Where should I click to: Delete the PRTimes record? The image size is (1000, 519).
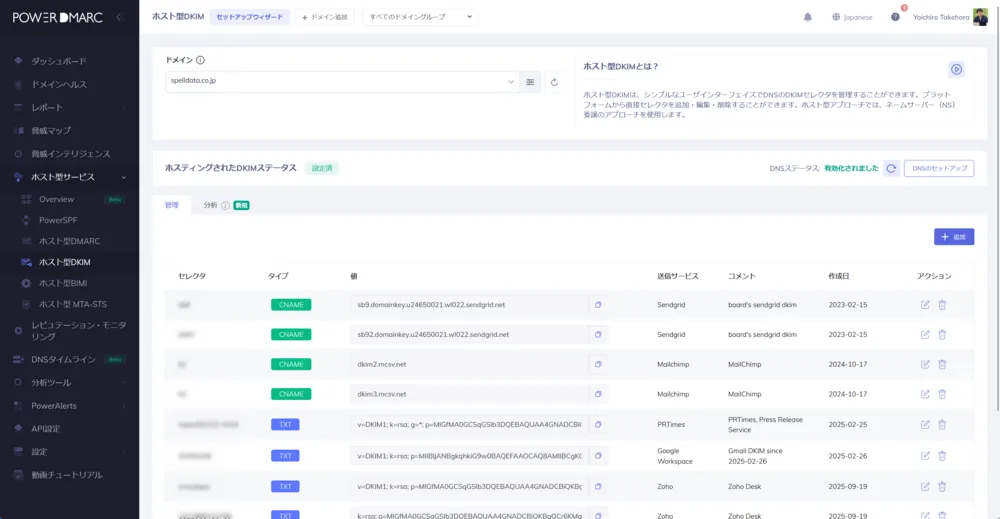(x=942, y=425)
